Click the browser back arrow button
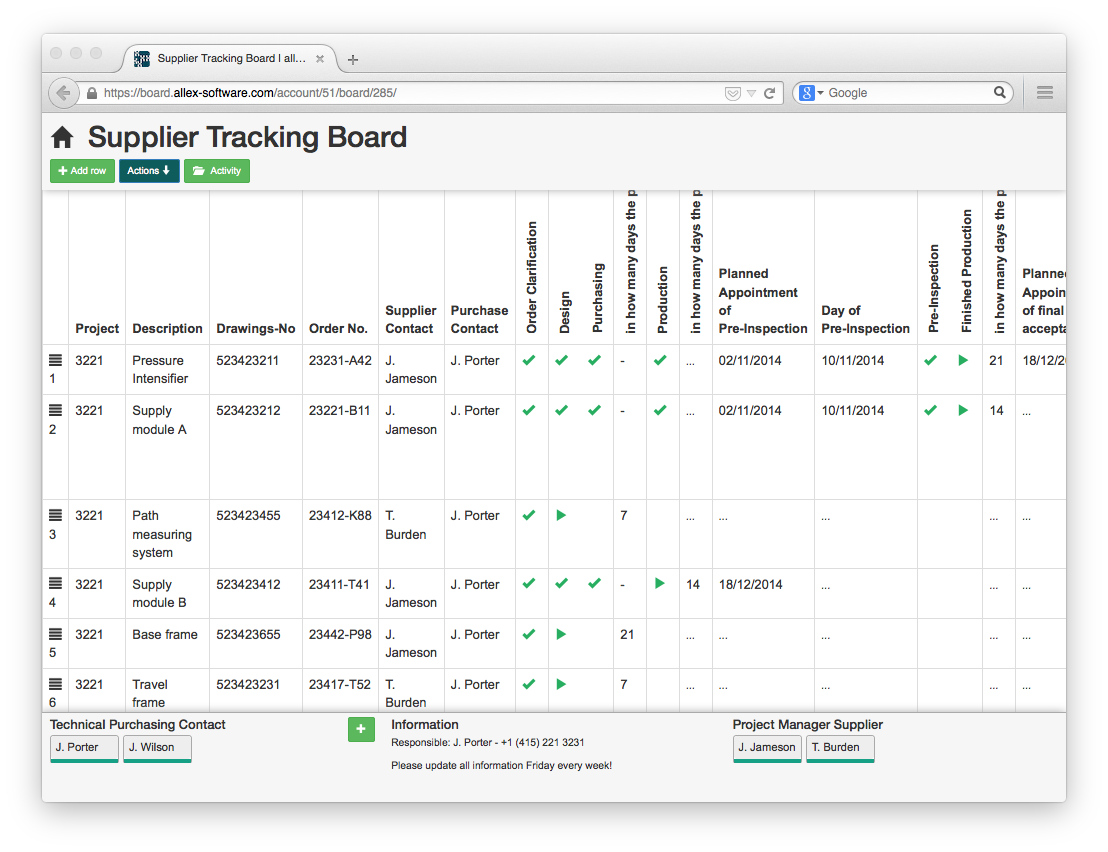 click(x=64, y=93)
